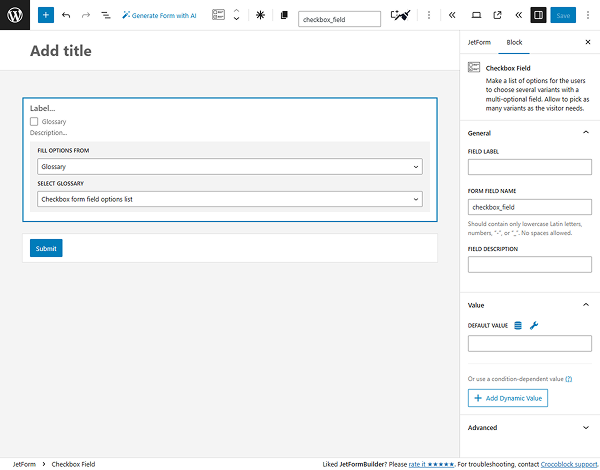Image resolution: width=600 pixels, height=470 pixels.
Task: Click the Form Field Name input
Action: pos(530,207)
